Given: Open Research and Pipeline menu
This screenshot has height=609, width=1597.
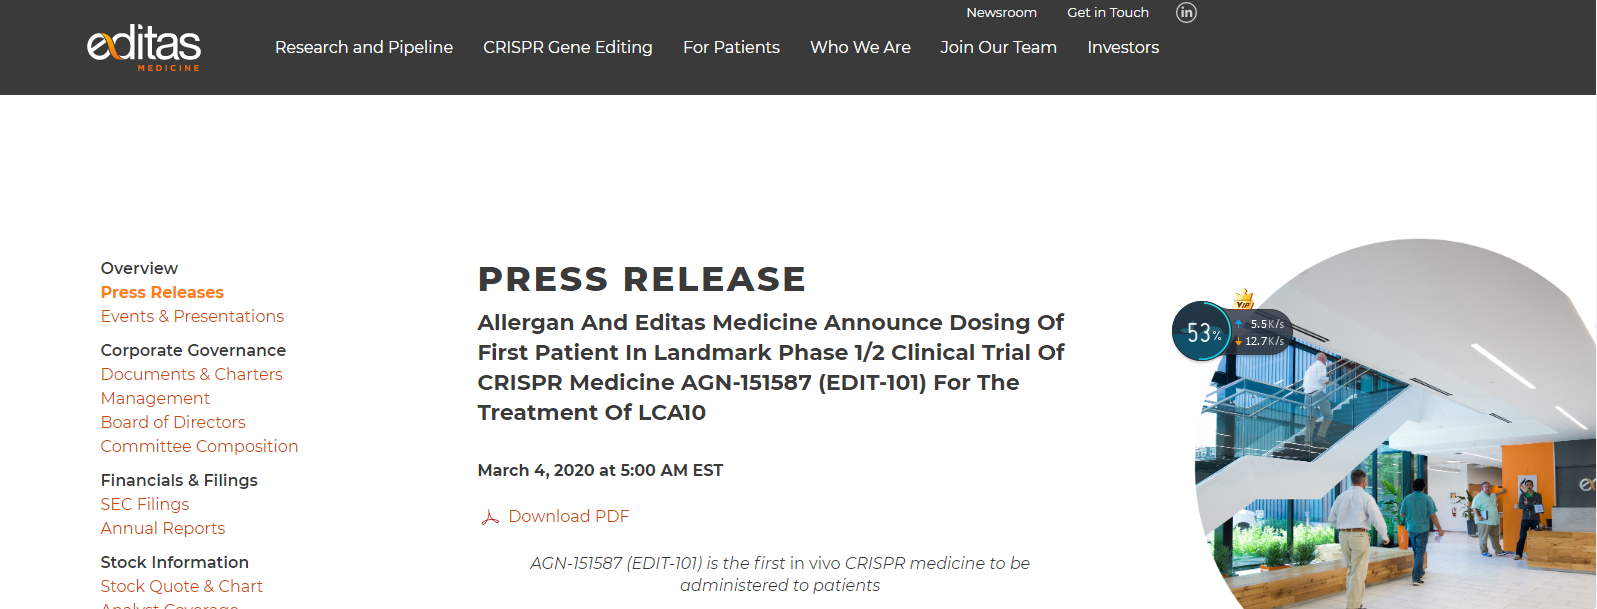Looking at the screenshot, I should pyautogui.click(x=364, y=47).
